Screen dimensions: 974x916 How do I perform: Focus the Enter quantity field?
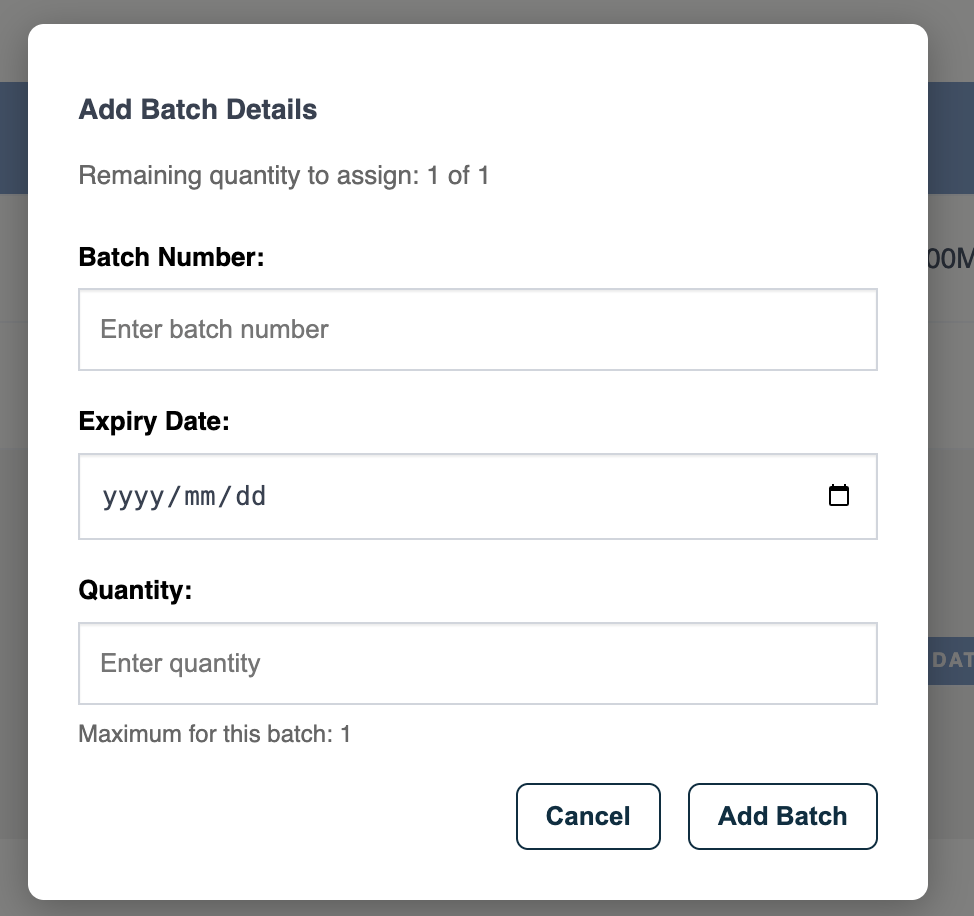[478, 663]
